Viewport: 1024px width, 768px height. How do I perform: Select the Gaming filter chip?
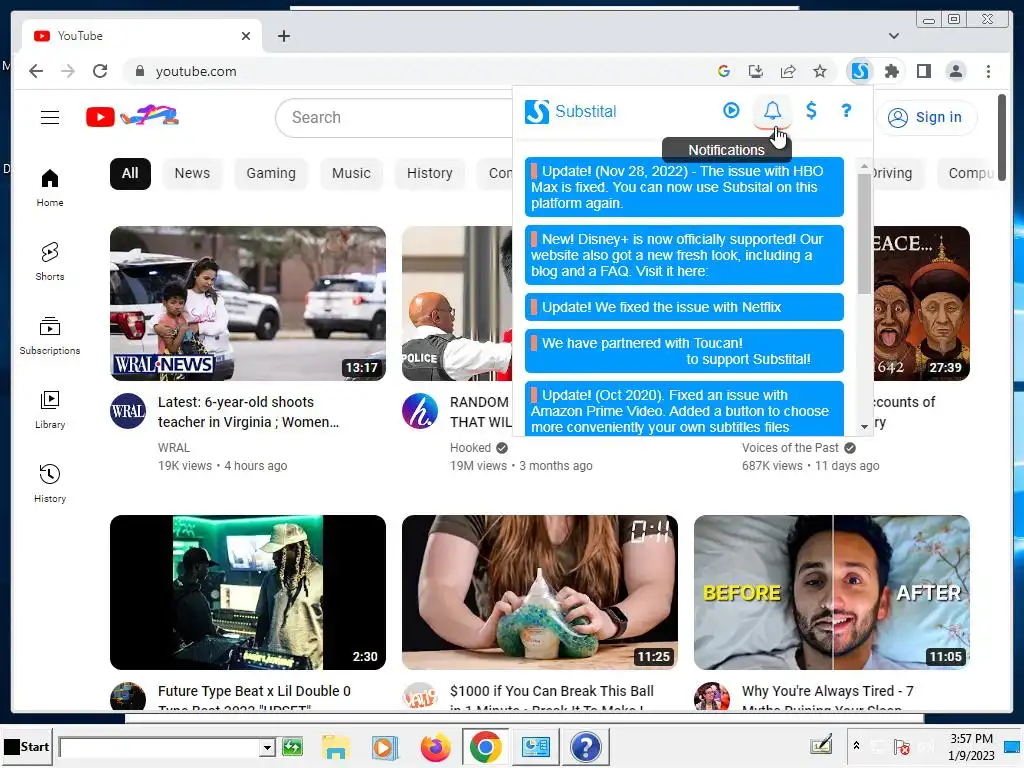point(271,173)
